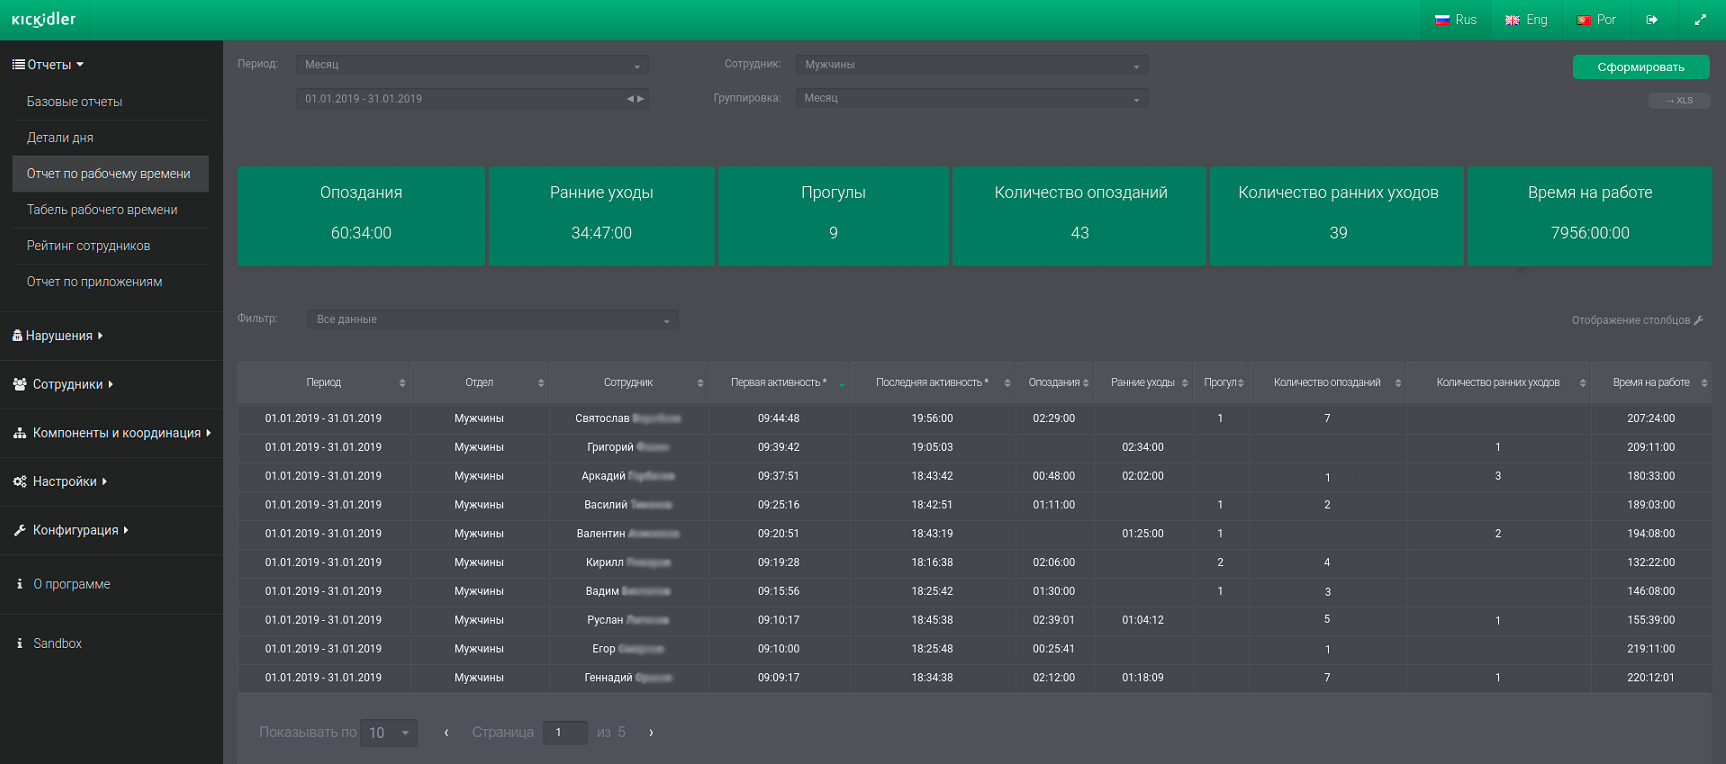Click the Сотрудники people icon
This screenshot has height=764, width=1726.
tap(19, 384)
